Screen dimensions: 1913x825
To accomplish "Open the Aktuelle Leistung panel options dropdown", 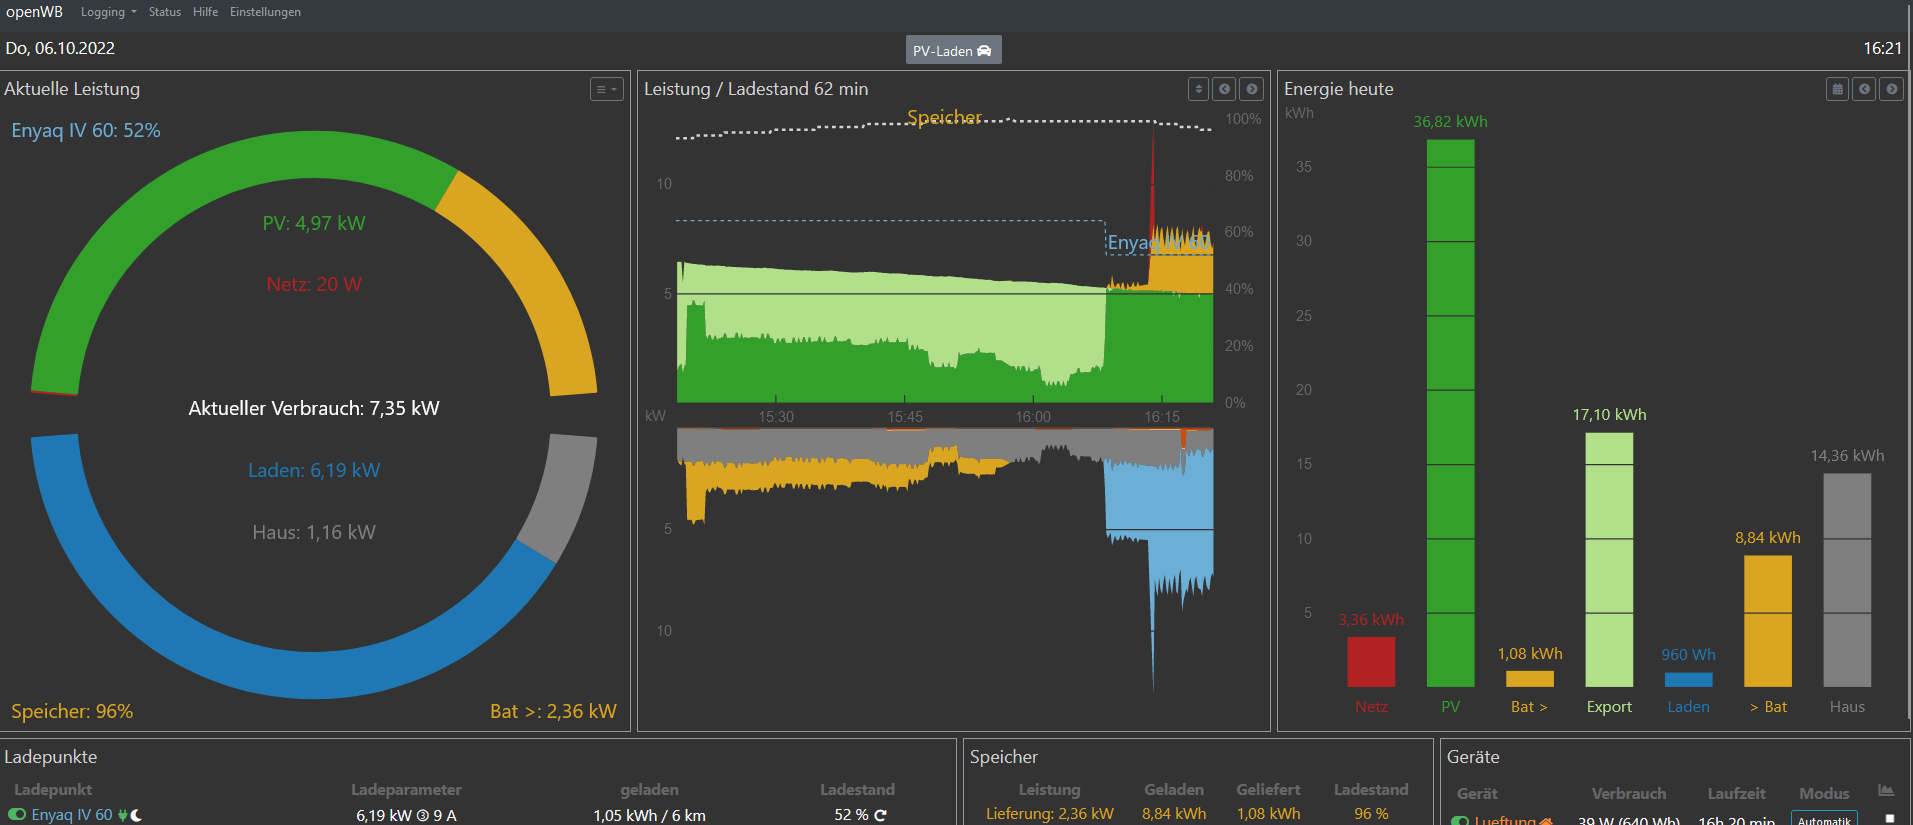I will pos(606,89).
